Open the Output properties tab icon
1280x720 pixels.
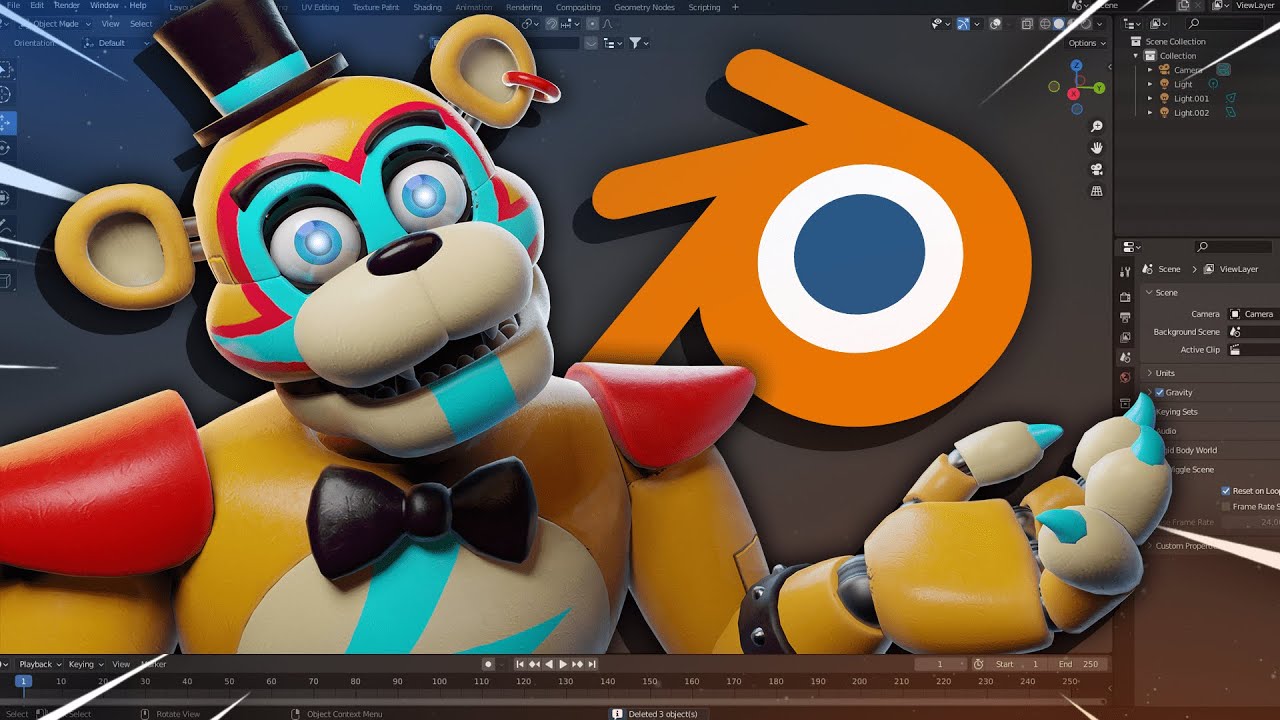pyautogui.click(x=1125, y=317)
